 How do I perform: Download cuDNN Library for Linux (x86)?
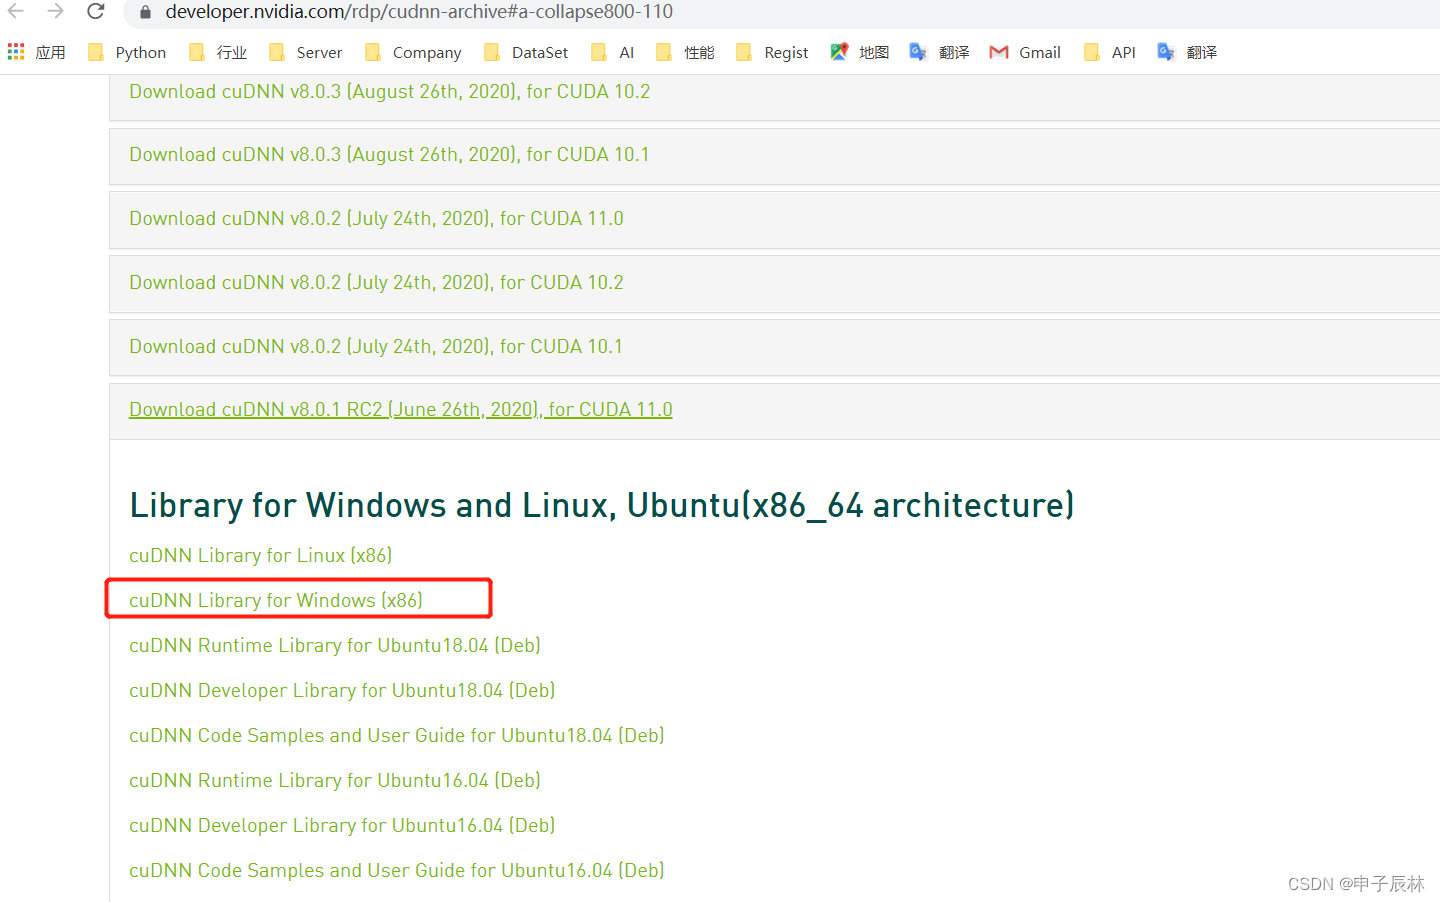(260, 555)
